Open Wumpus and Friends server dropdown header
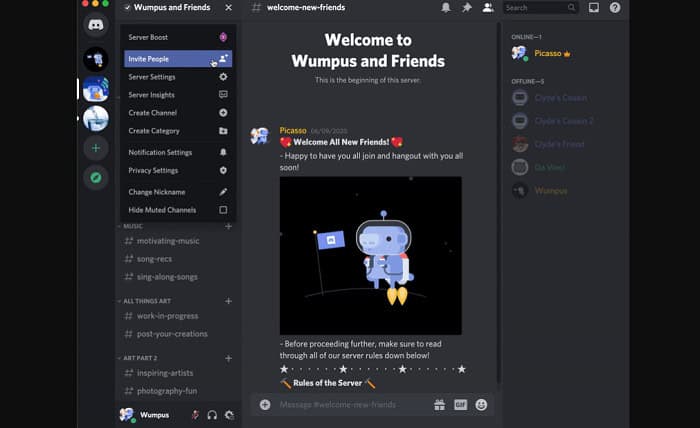The width and height of the screenshot is (700, 428). tap(178, 8)
